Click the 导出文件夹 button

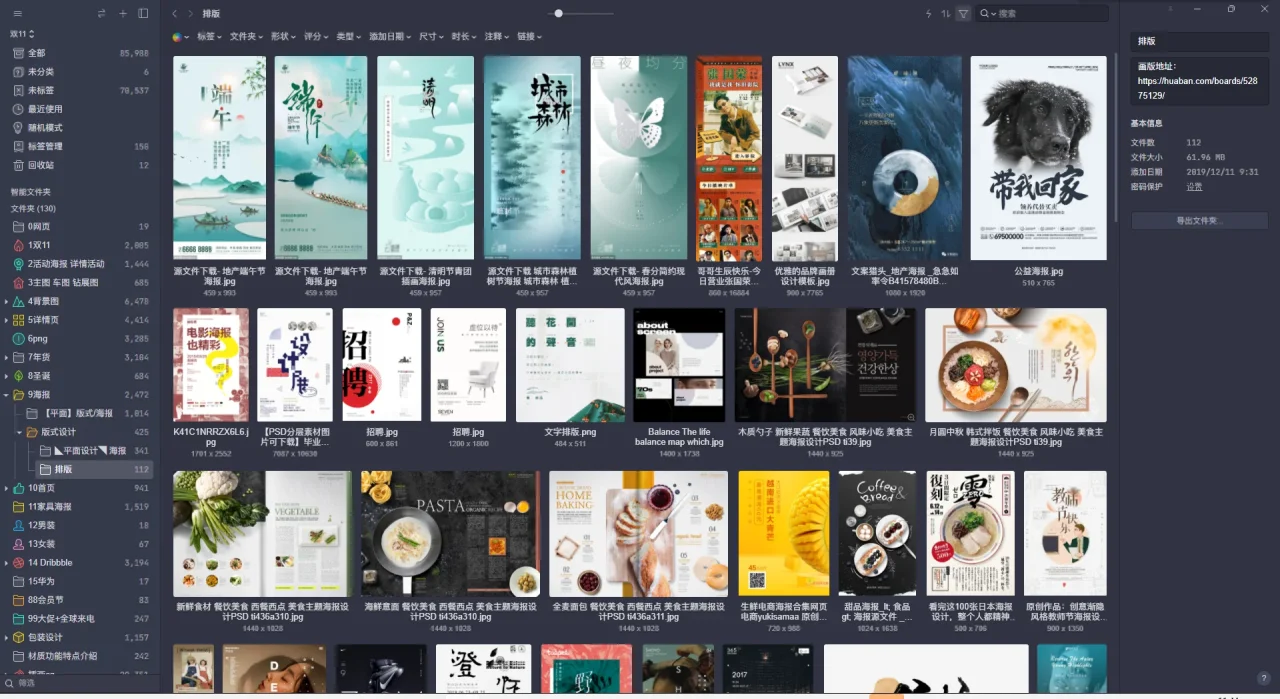pos(1199,221)
